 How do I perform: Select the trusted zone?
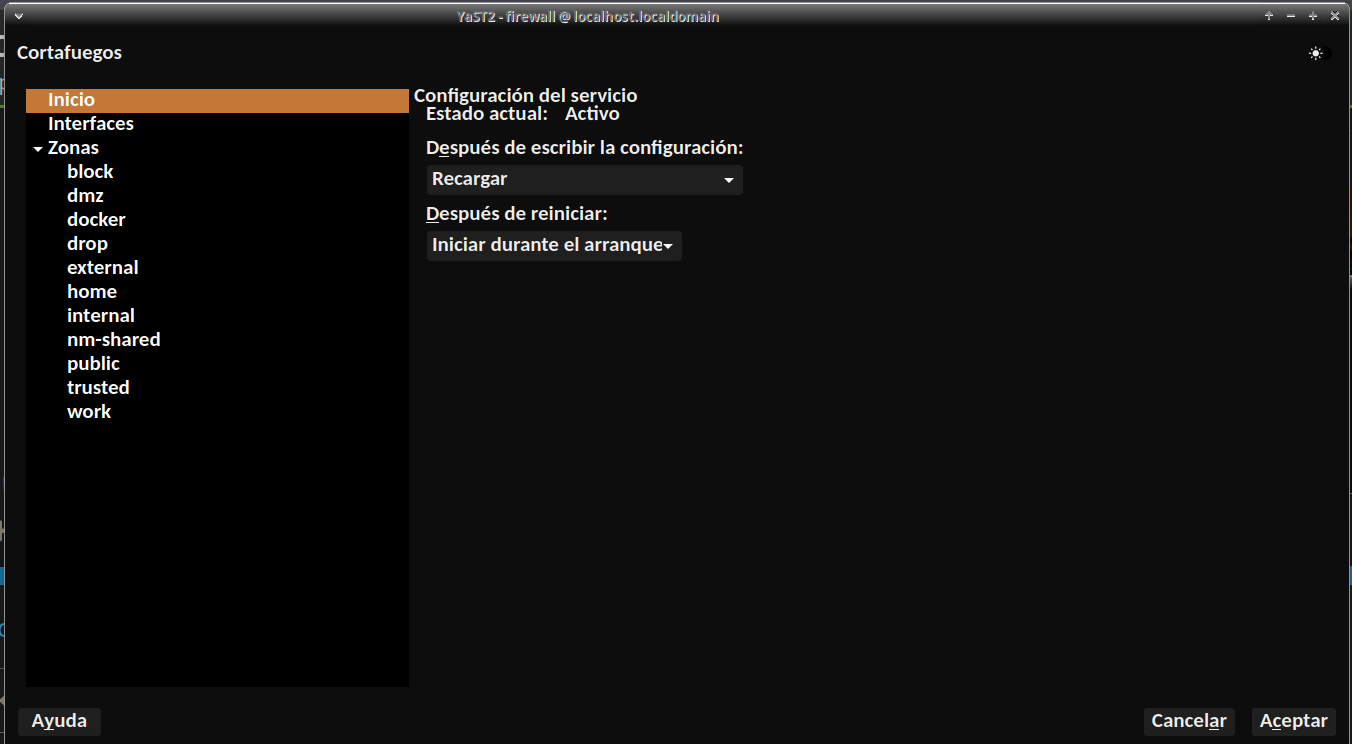(98, 388)
